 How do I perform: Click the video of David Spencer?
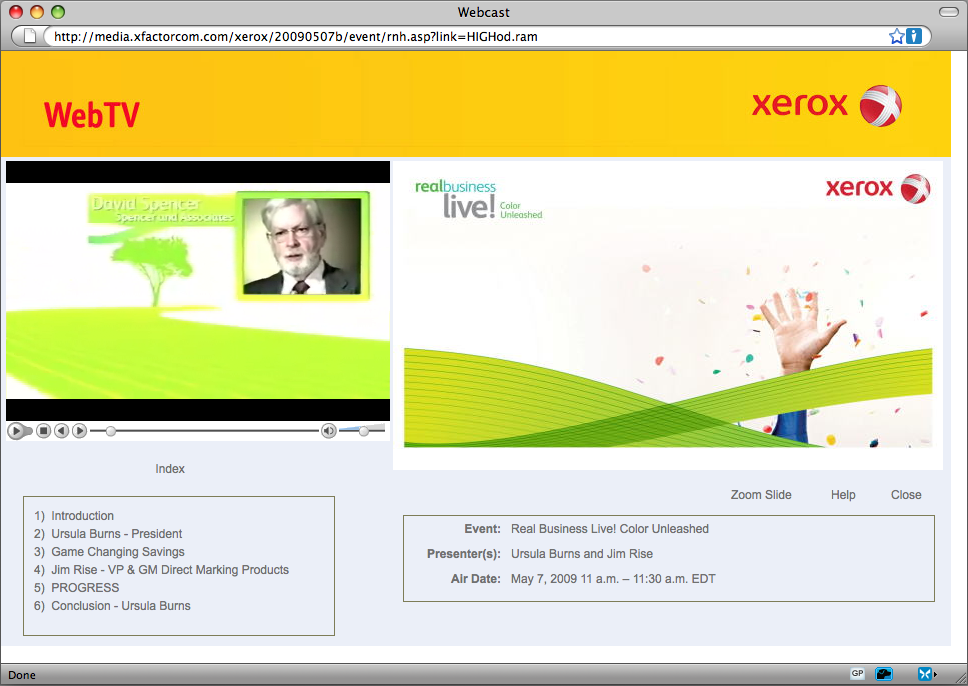198,291
